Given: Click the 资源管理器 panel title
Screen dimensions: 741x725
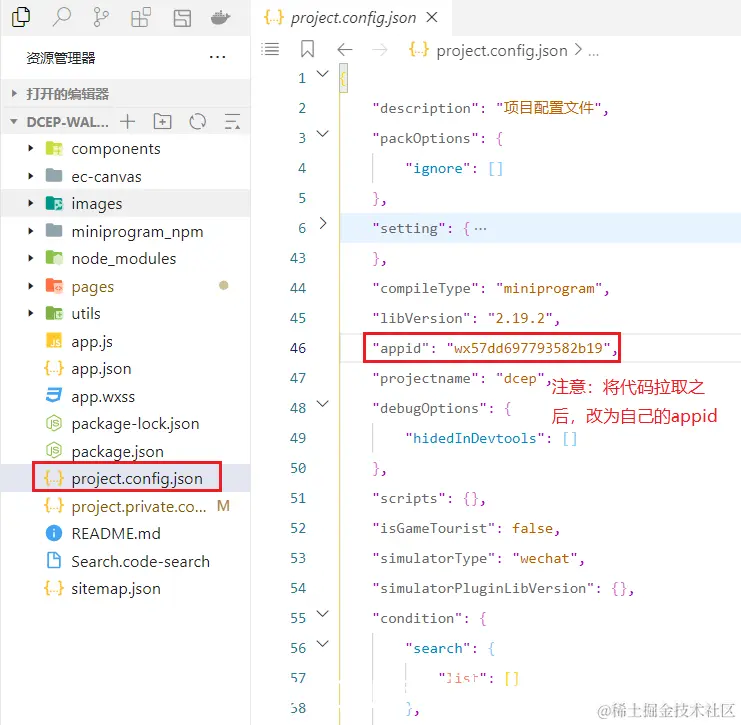Looking at the screenshot, I should click(60, 58).
